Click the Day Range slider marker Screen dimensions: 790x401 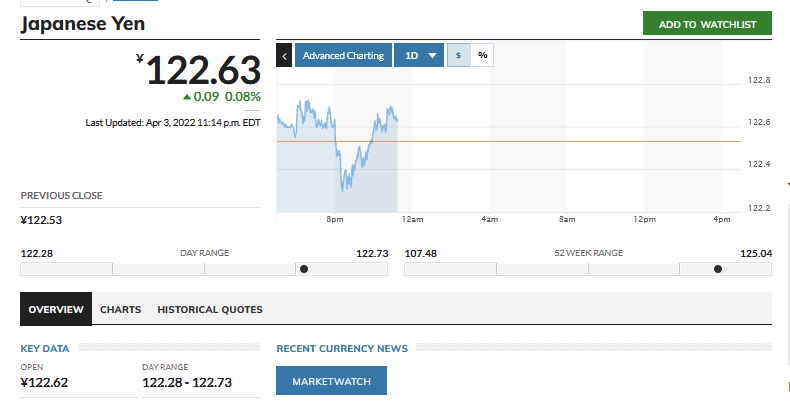click(x=304, y=269)
